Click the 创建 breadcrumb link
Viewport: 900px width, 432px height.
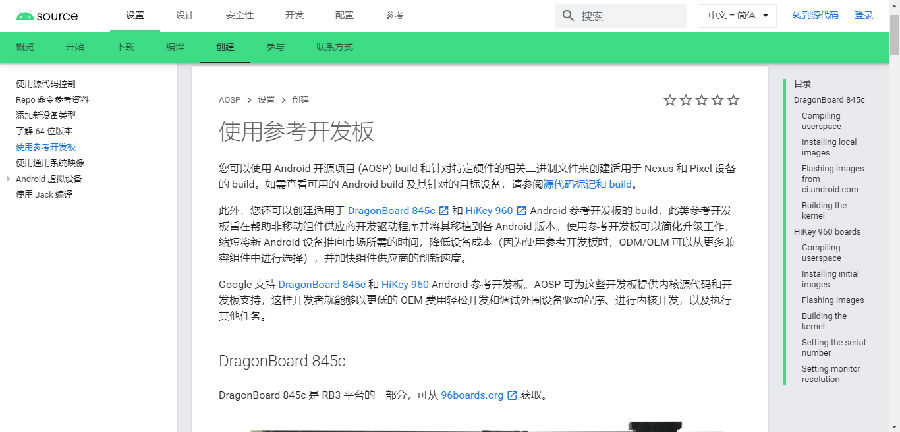300,100
